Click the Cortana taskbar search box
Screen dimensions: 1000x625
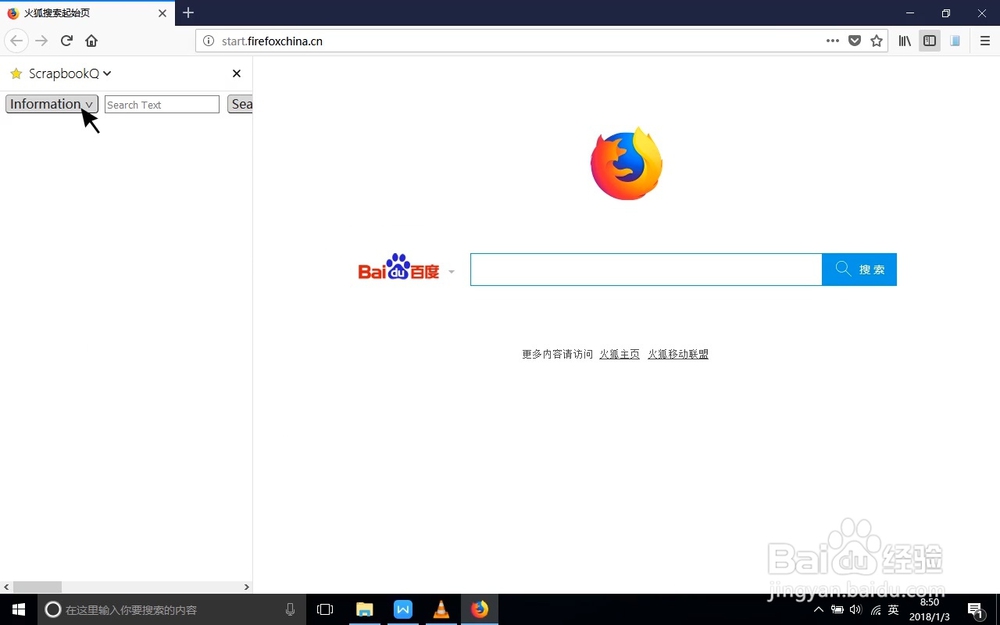tap(172, 610)
